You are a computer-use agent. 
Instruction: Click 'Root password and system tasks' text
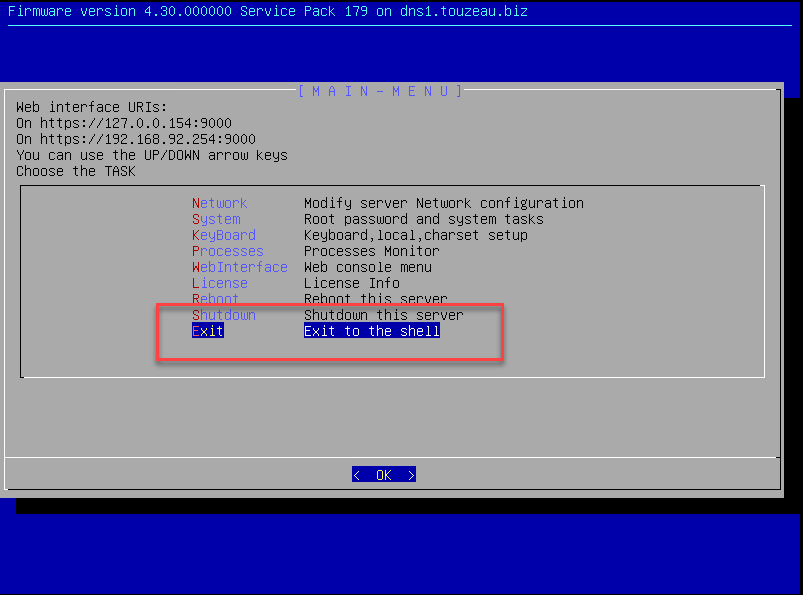coord(423,219)
